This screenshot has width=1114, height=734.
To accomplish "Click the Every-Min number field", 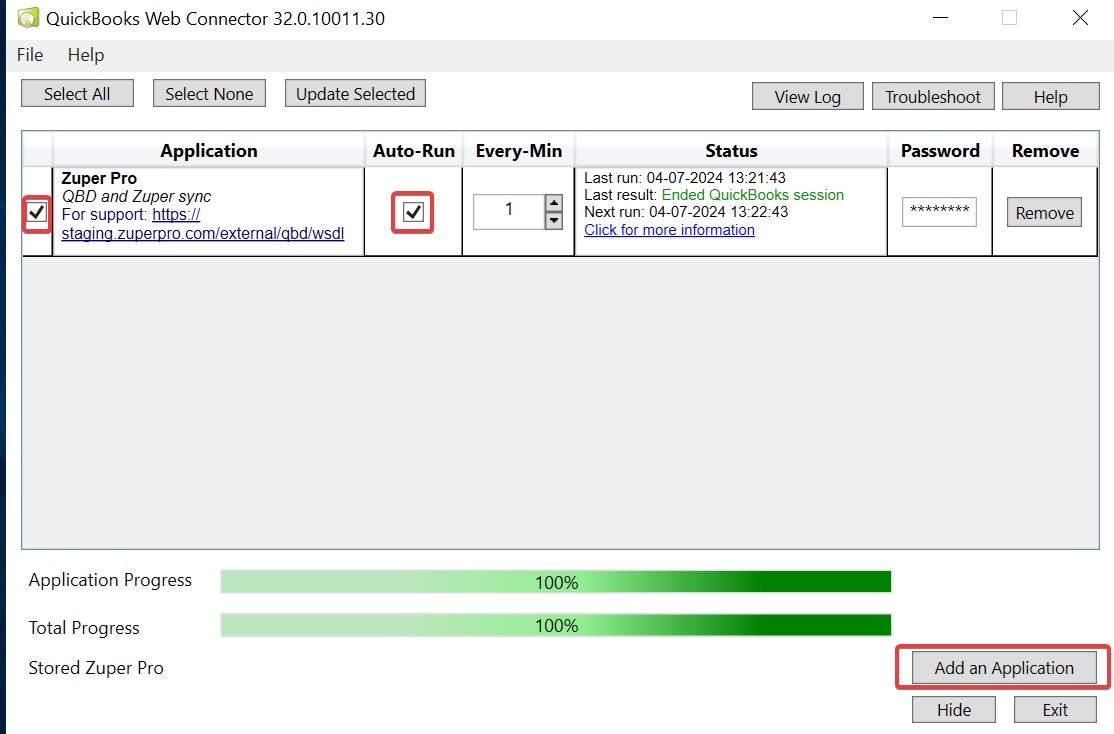I will pos(509,212).
